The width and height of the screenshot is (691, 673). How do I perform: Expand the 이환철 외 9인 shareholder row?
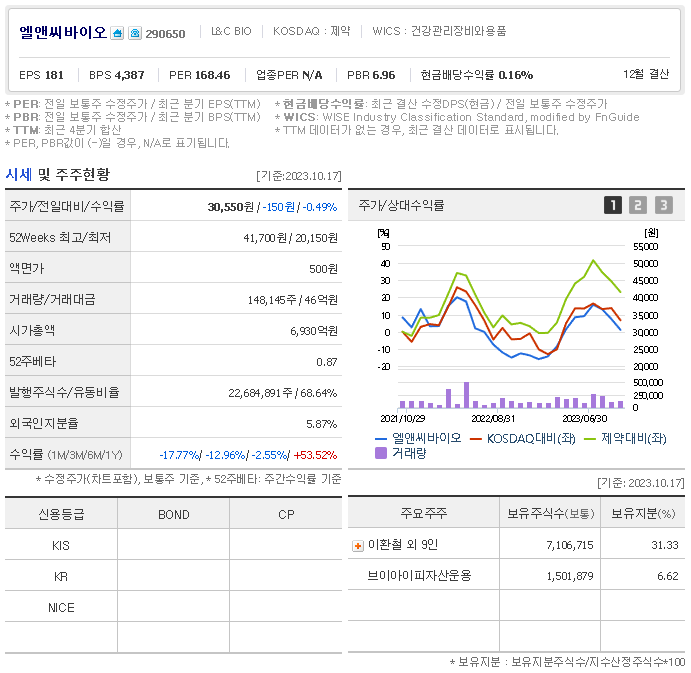point(357,546)
